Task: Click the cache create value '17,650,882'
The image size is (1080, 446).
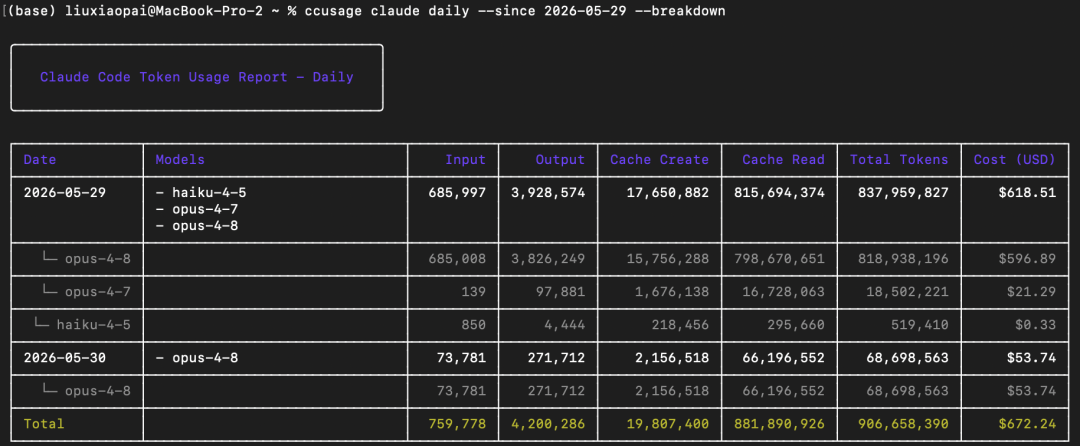Action: click(x=667, y=193)
